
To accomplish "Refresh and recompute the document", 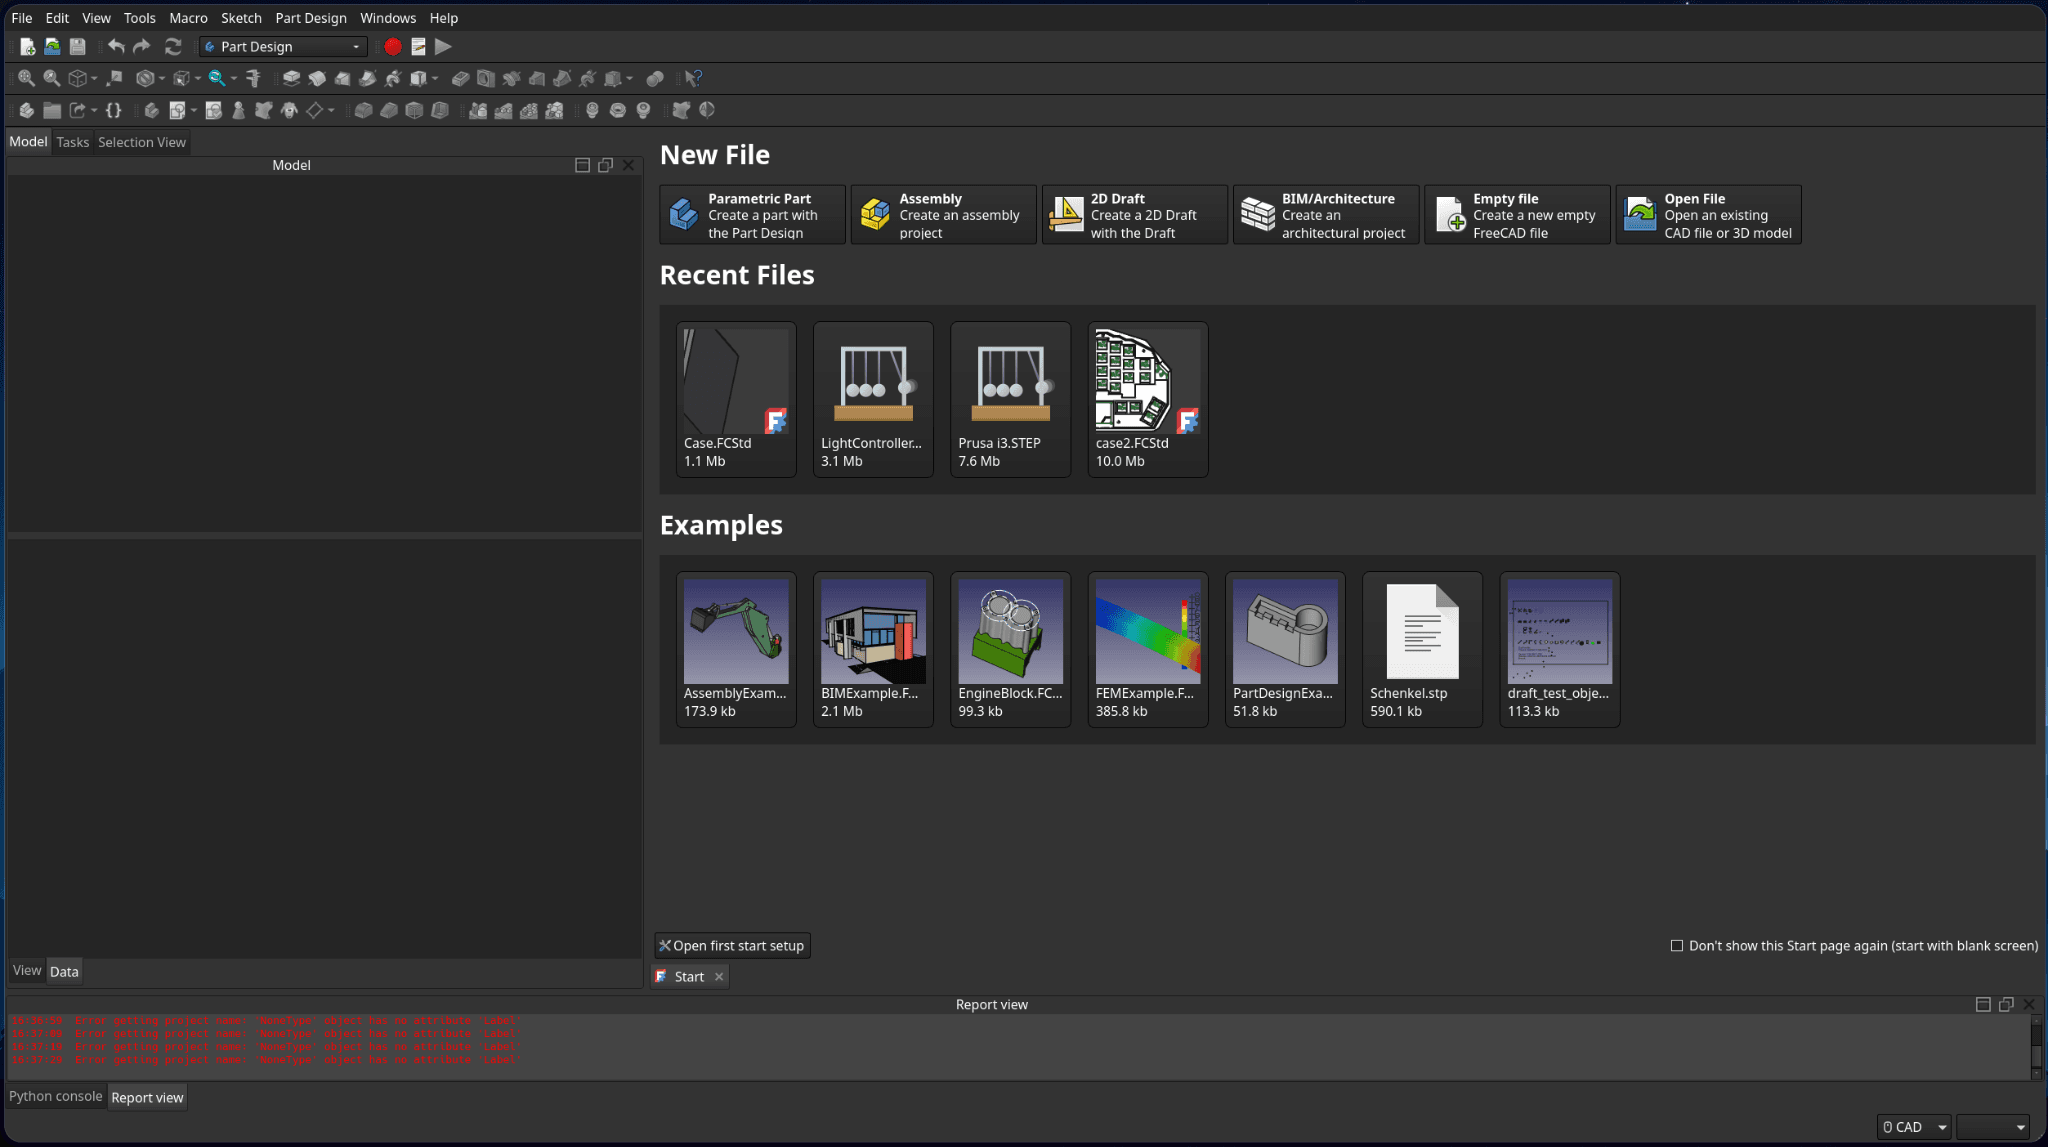I will (173, 47).
